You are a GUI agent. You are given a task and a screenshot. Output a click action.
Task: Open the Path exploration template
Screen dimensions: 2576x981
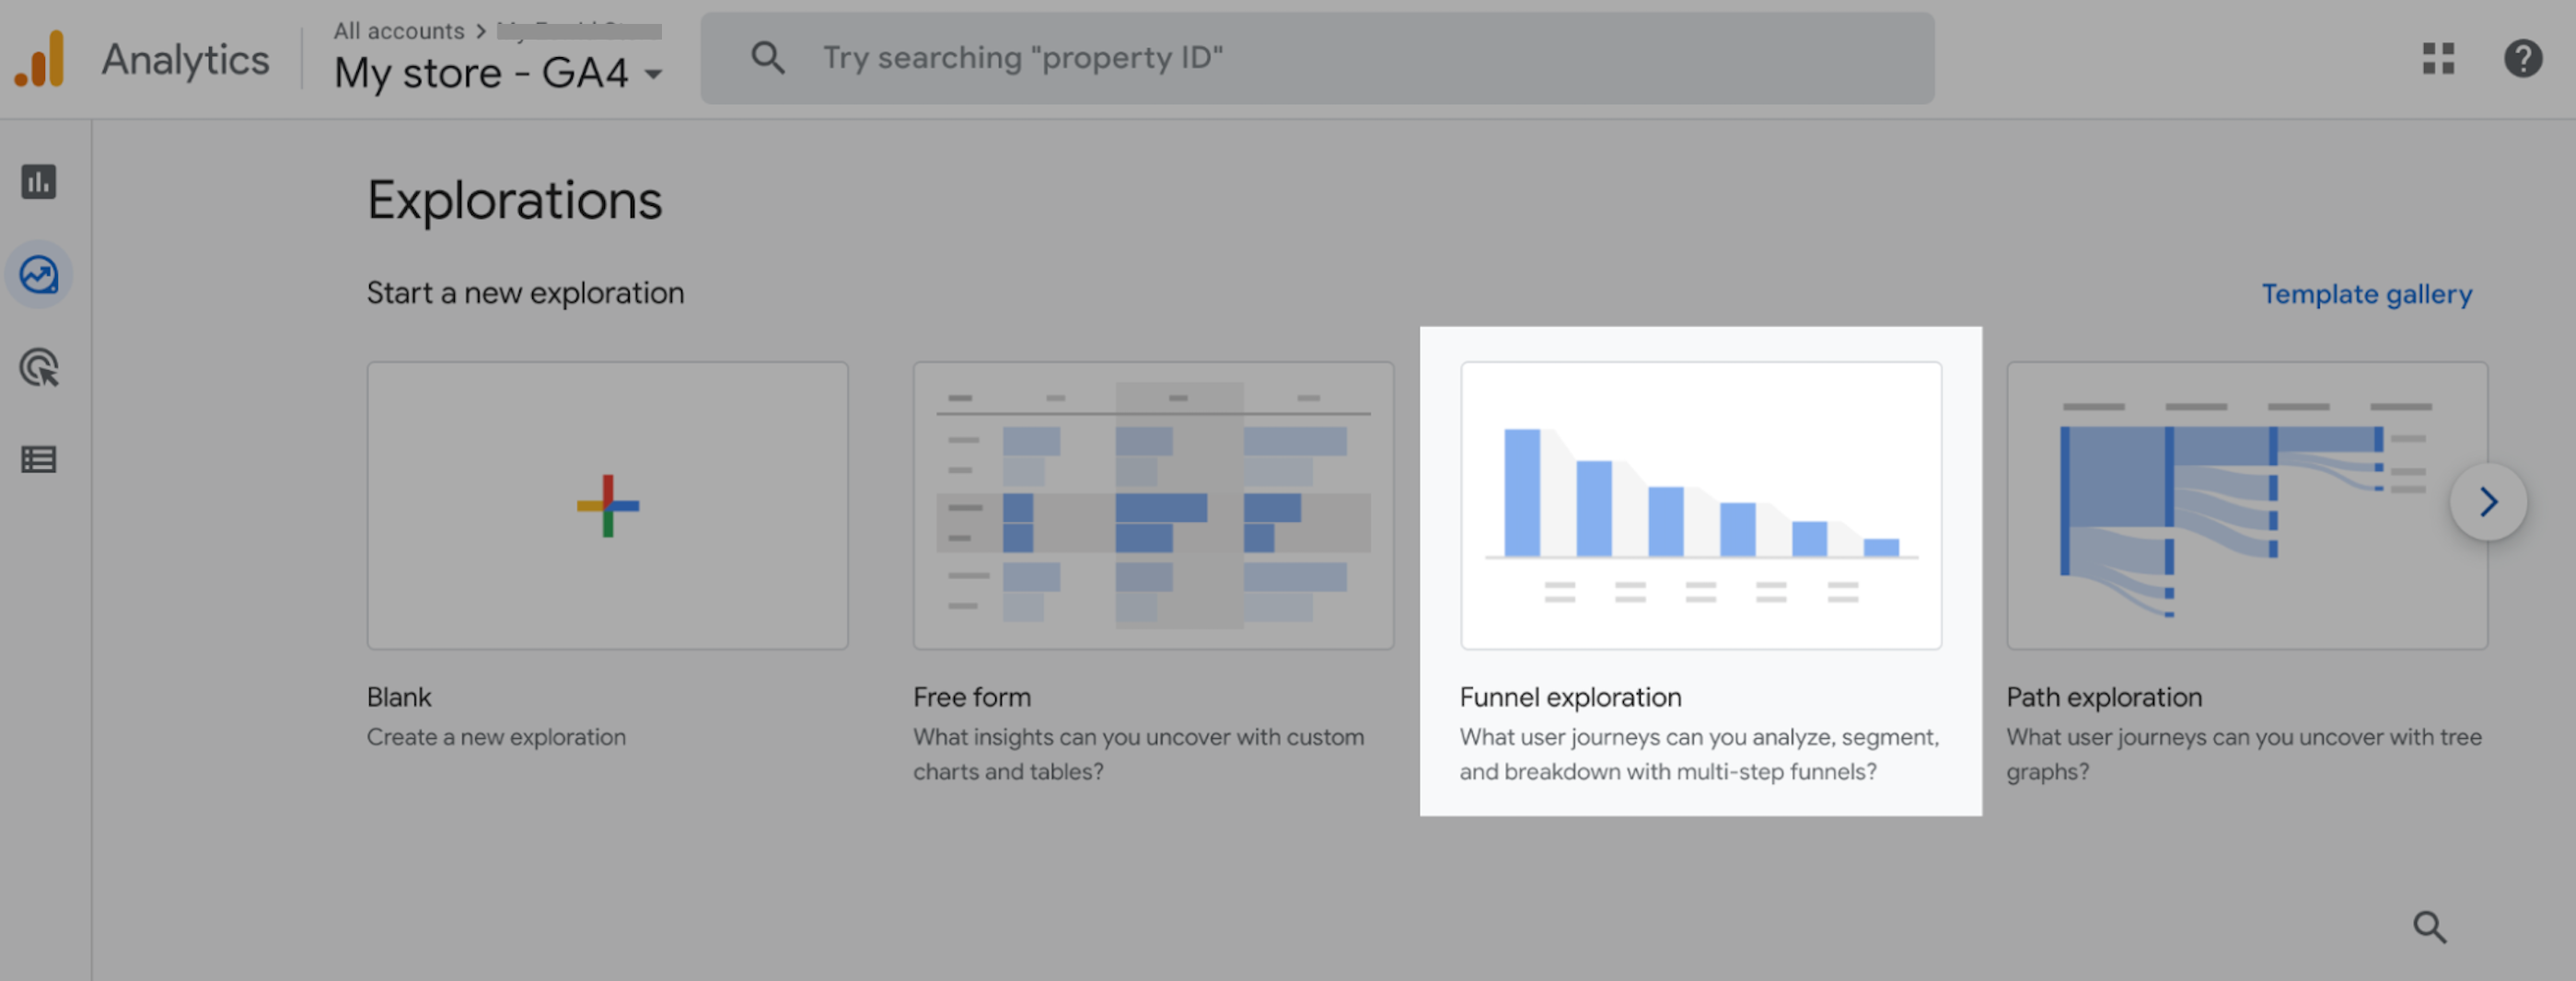pos(2246,505)
